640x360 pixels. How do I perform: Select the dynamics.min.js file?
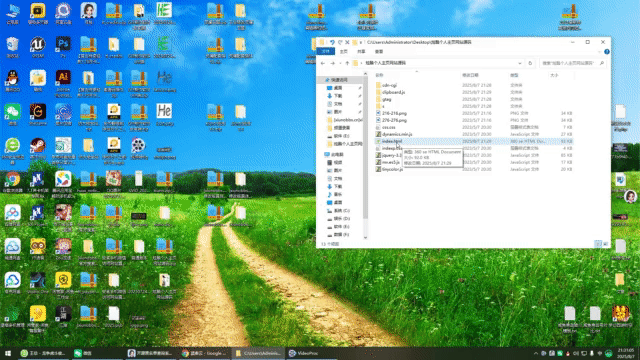pyautogui.click(x=397, y=134)
